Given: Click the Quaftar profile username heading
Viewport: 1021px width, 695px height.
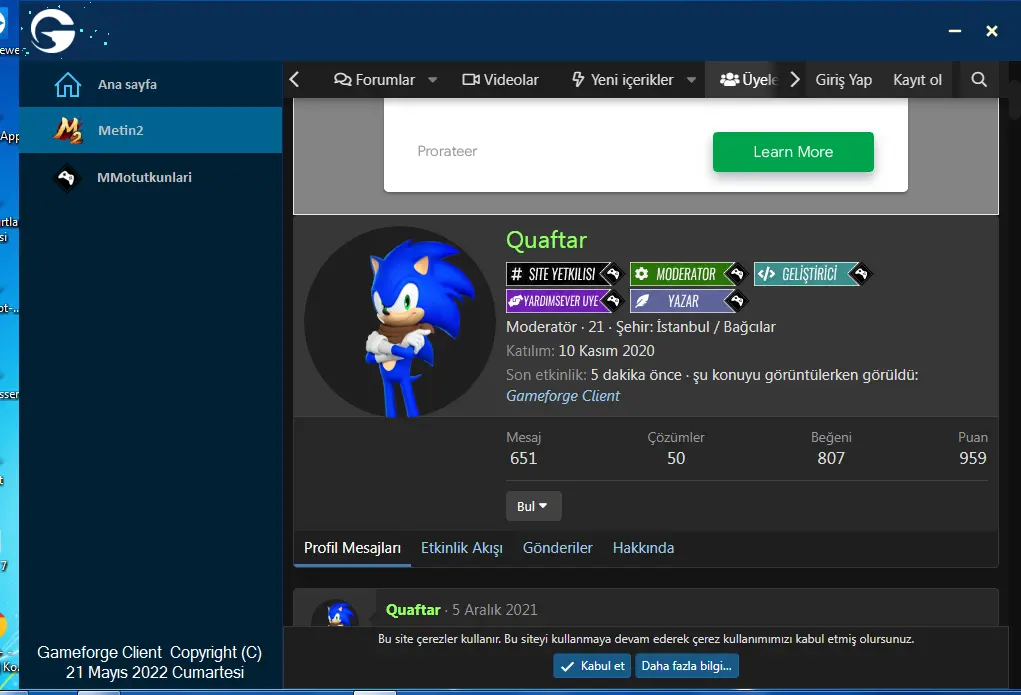Looking at the screenshot, I should (x=546, y=240).
